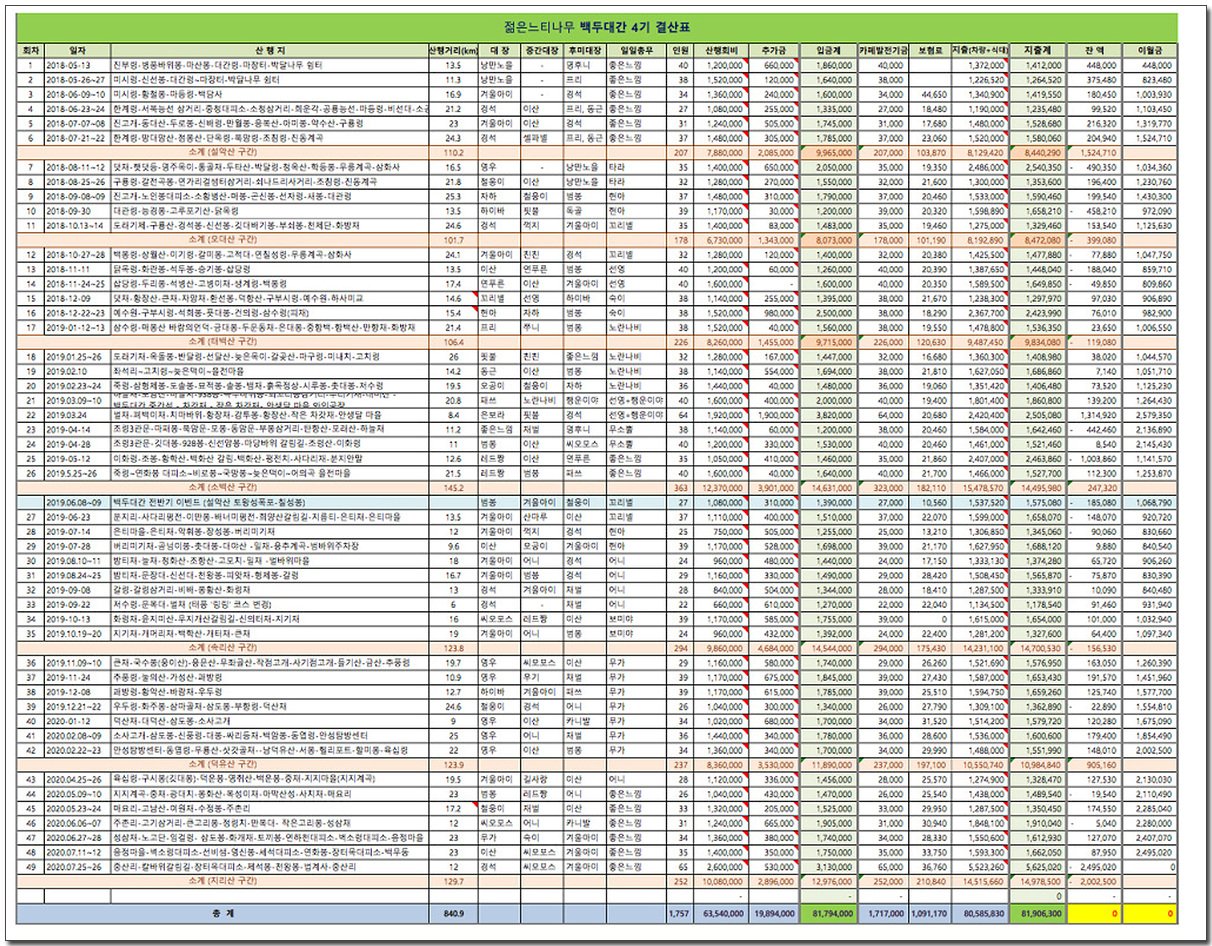Select the '카페발전기금' column header
This screenshot has height=946, width=1212.
[x=883, y=51]
